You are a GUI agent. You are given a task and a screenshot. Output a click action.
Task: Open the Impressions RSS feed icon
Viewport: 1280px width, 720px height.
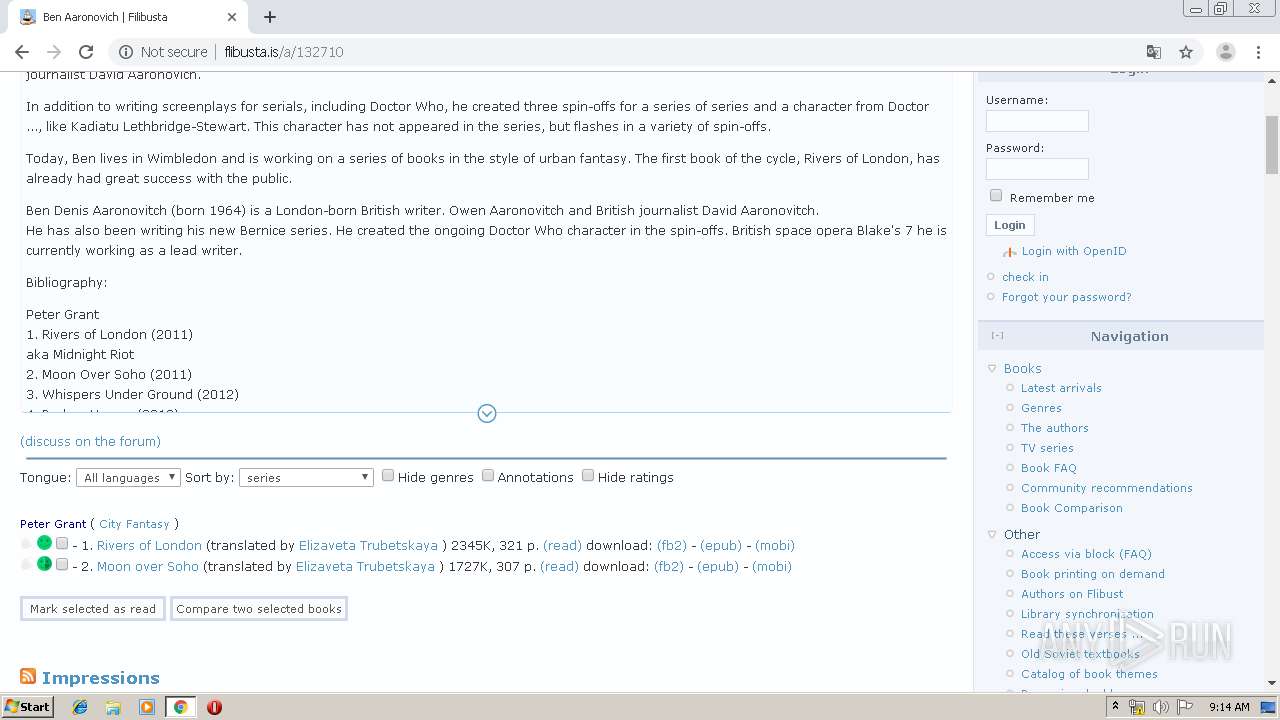[28, 677]
